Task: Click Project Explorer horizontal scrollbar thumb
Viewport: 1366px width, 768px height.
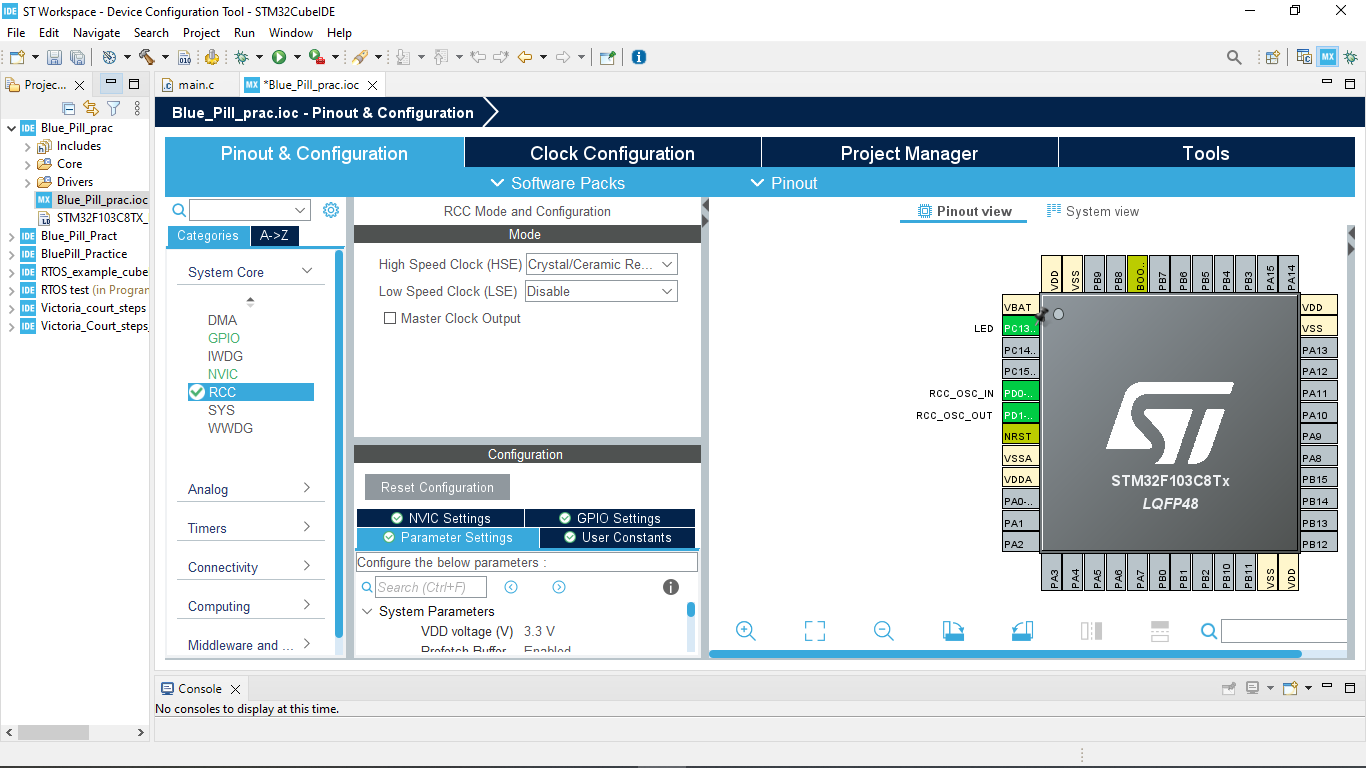Action: pos(53,732)
